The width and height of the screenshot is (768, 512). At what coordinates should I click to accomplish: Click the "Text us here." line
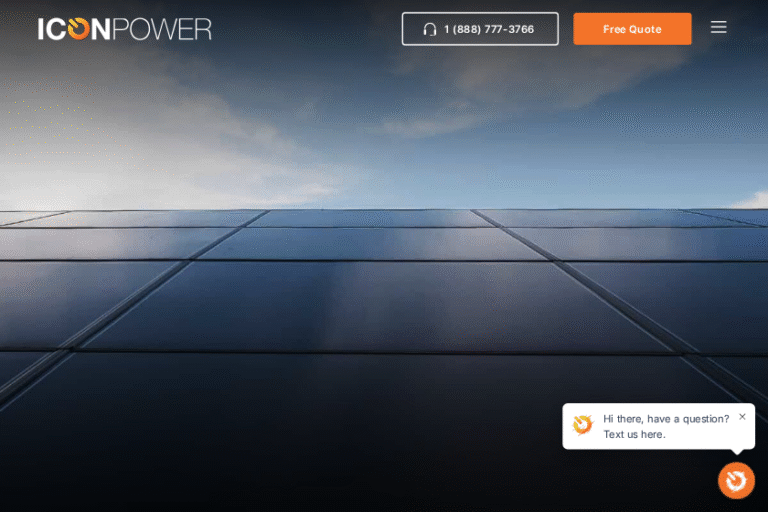634,434
